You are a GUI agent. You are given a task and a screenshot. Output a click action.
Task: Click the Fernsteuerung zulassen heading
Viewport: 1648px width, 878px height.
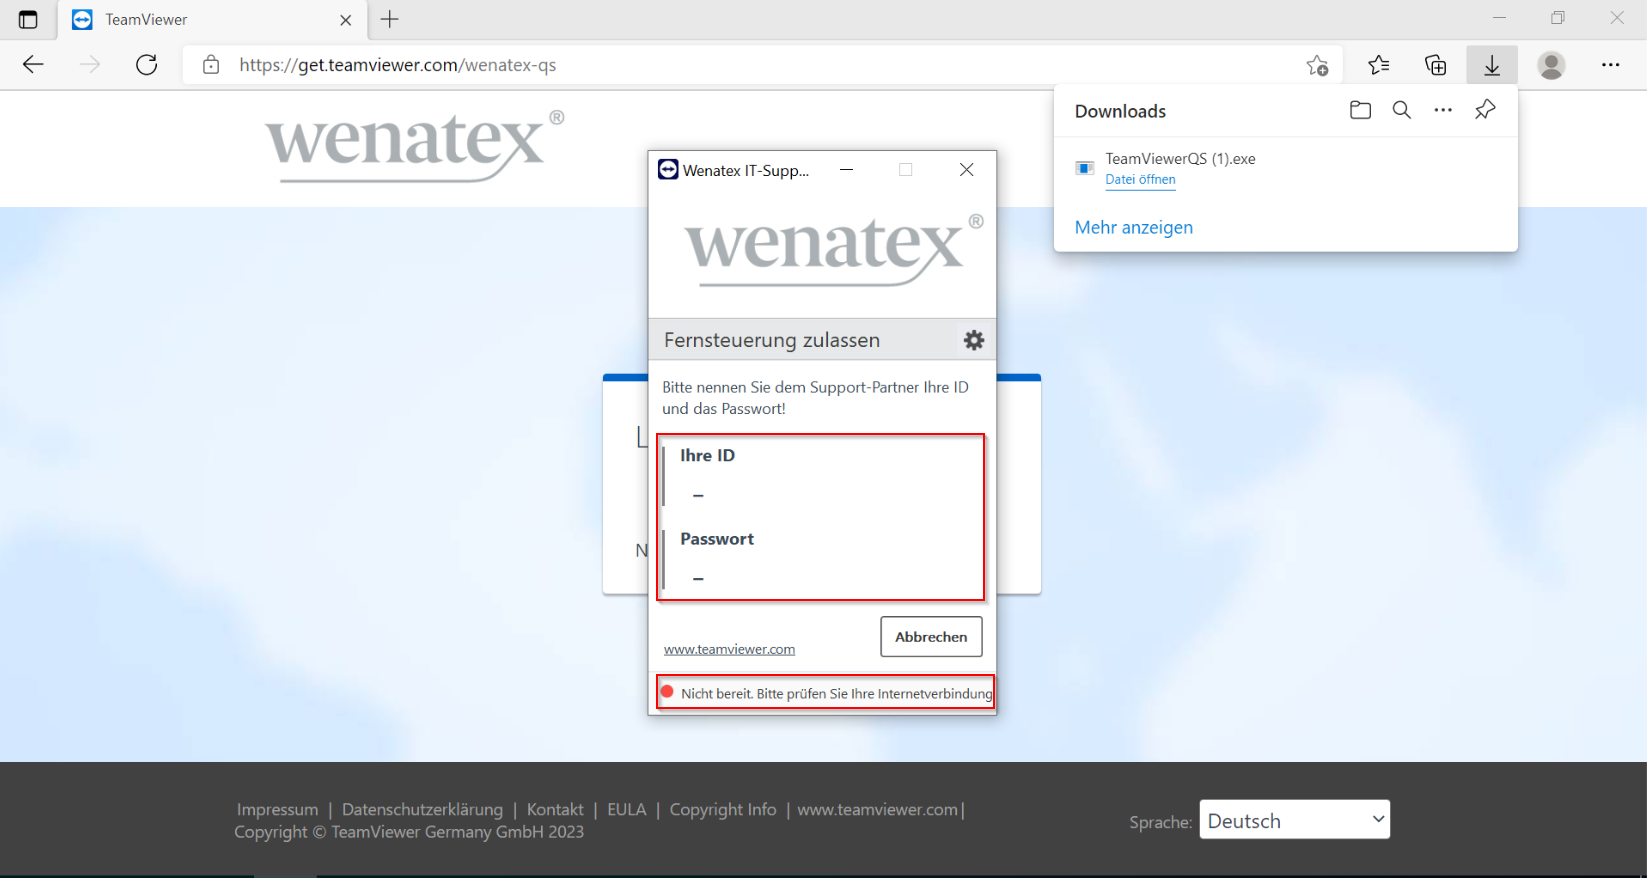pyautogui.click(x=772, y=340)
